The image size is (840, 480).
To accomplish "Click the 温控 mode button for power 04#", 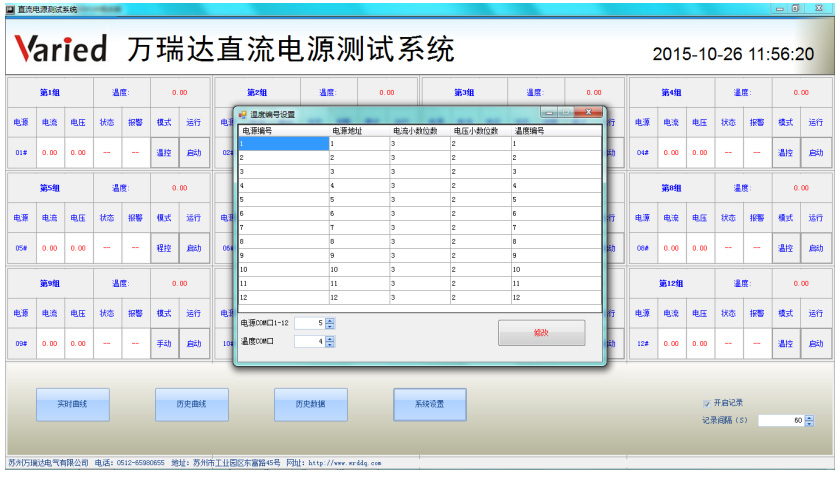I will 786,153.
